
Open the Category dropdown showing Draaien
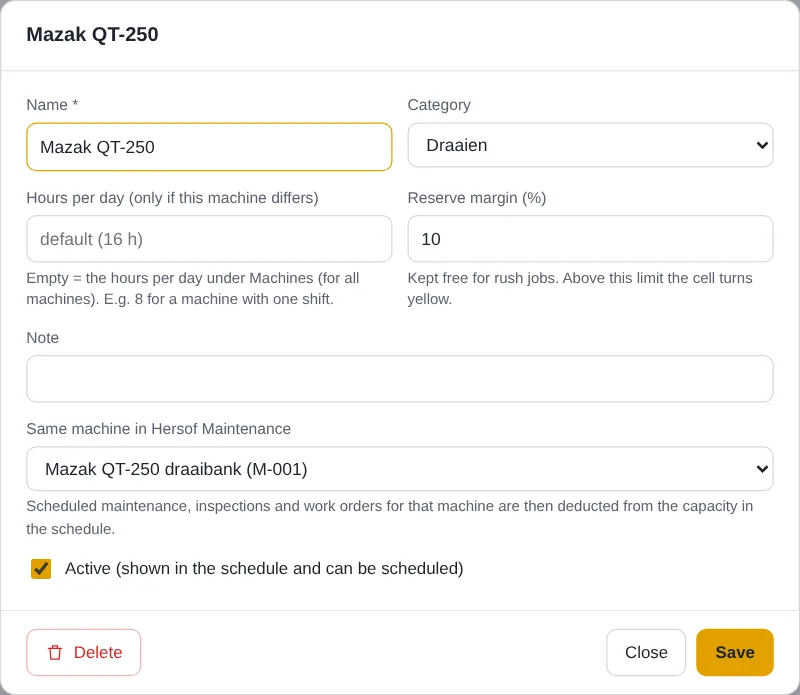click(590, 145)
